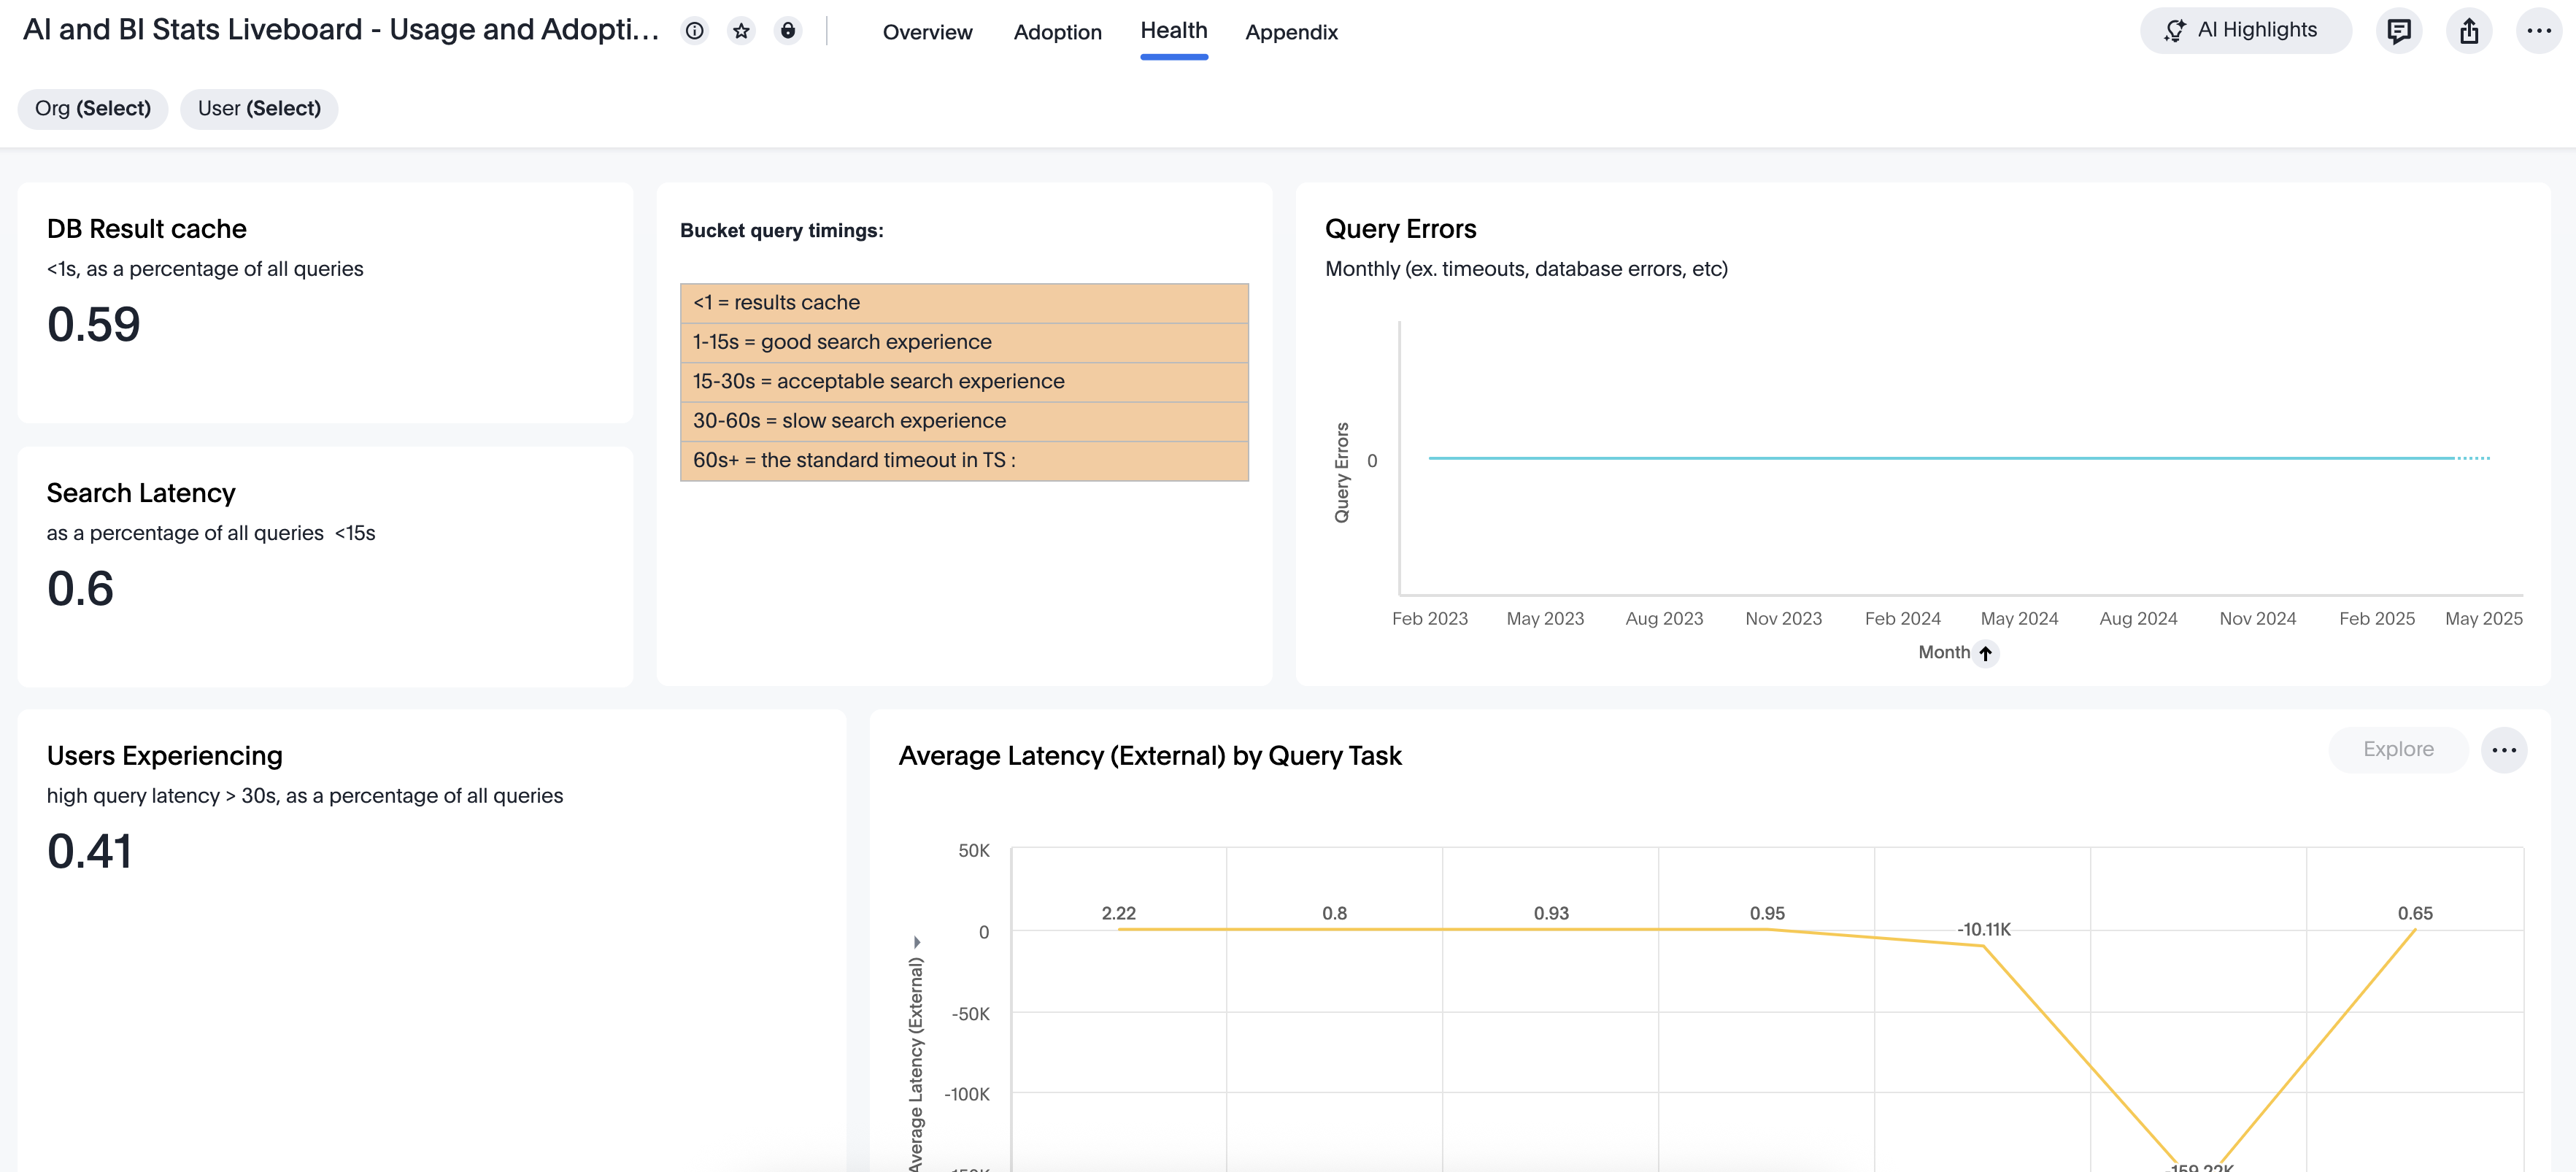This screenshot has width=2576, height=1172.
Task: Open the User (Select) filter
Action: pyautogui.click(x=259, y=108)
